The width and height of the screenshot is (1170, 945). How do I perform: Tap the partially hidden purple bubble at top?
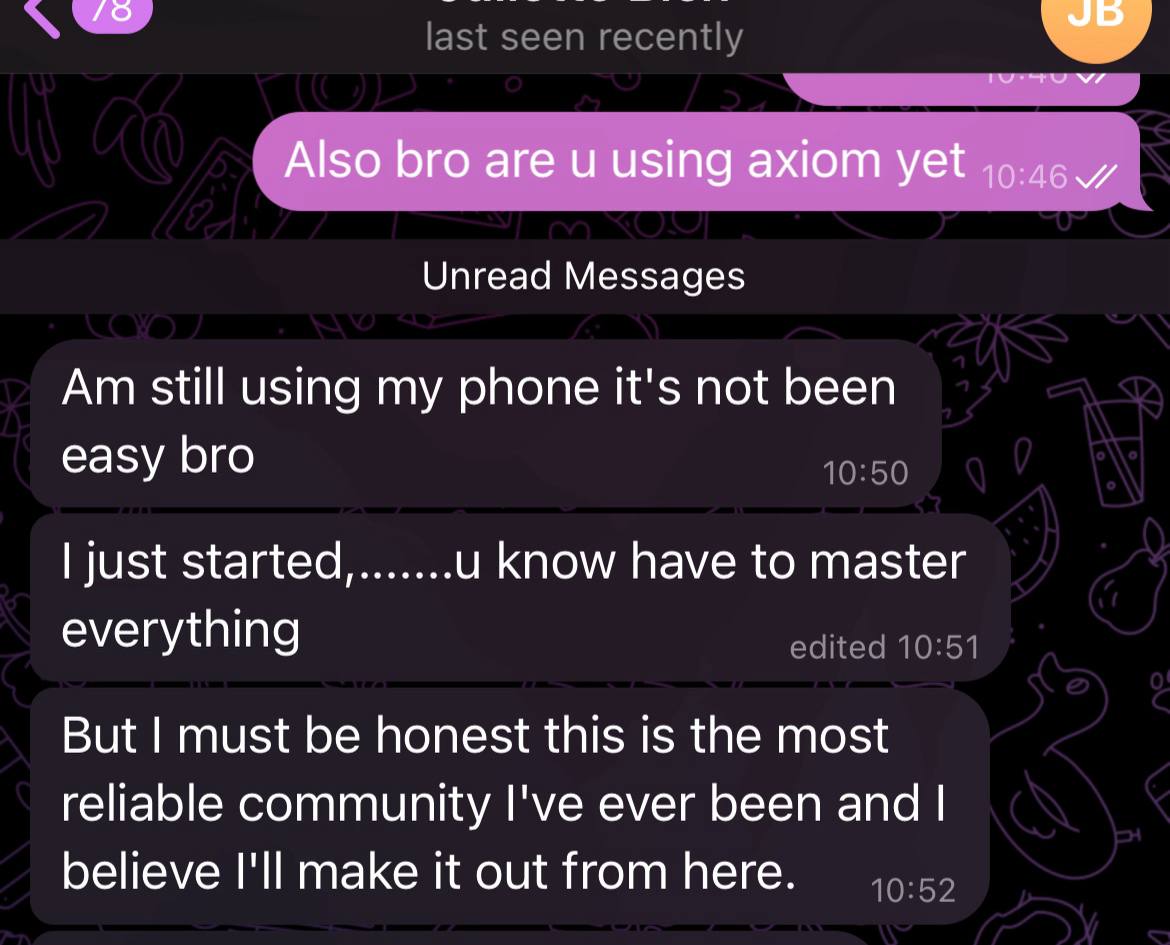point(961,89)
